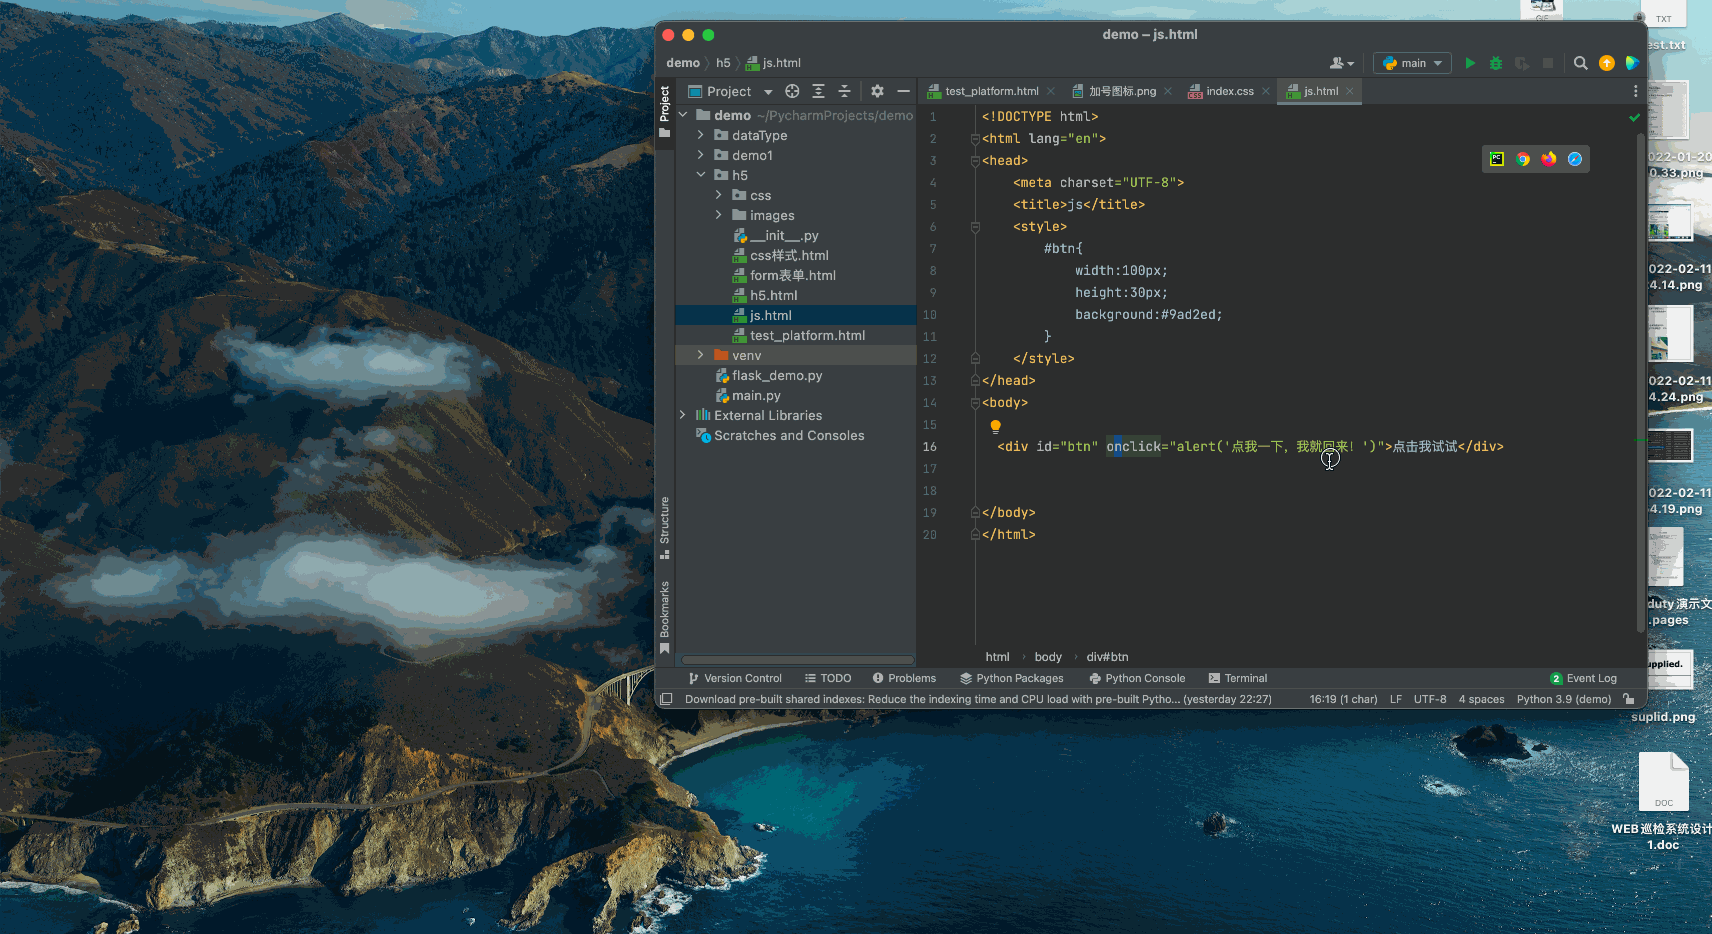Click the orange IDE update arrow icon
Viewport: 1712px width, 934px height.
coord(1607,63)
